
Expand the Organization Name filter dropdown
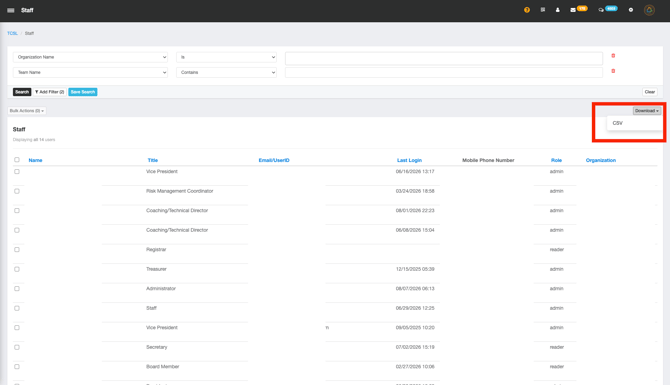(x=90, y=57)
